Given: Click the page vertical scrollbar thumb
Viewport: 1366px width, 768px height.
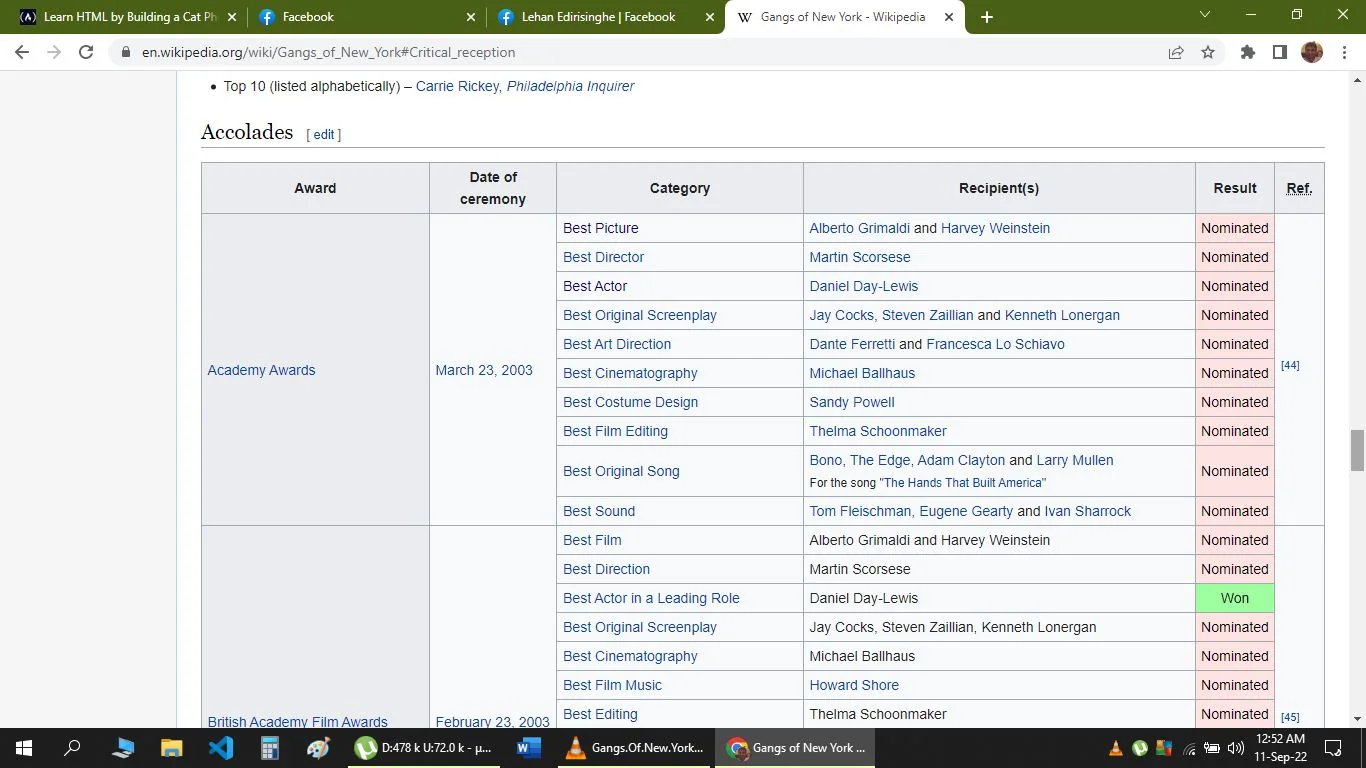Looking at the screenshot, I should tap(1357, 450).
